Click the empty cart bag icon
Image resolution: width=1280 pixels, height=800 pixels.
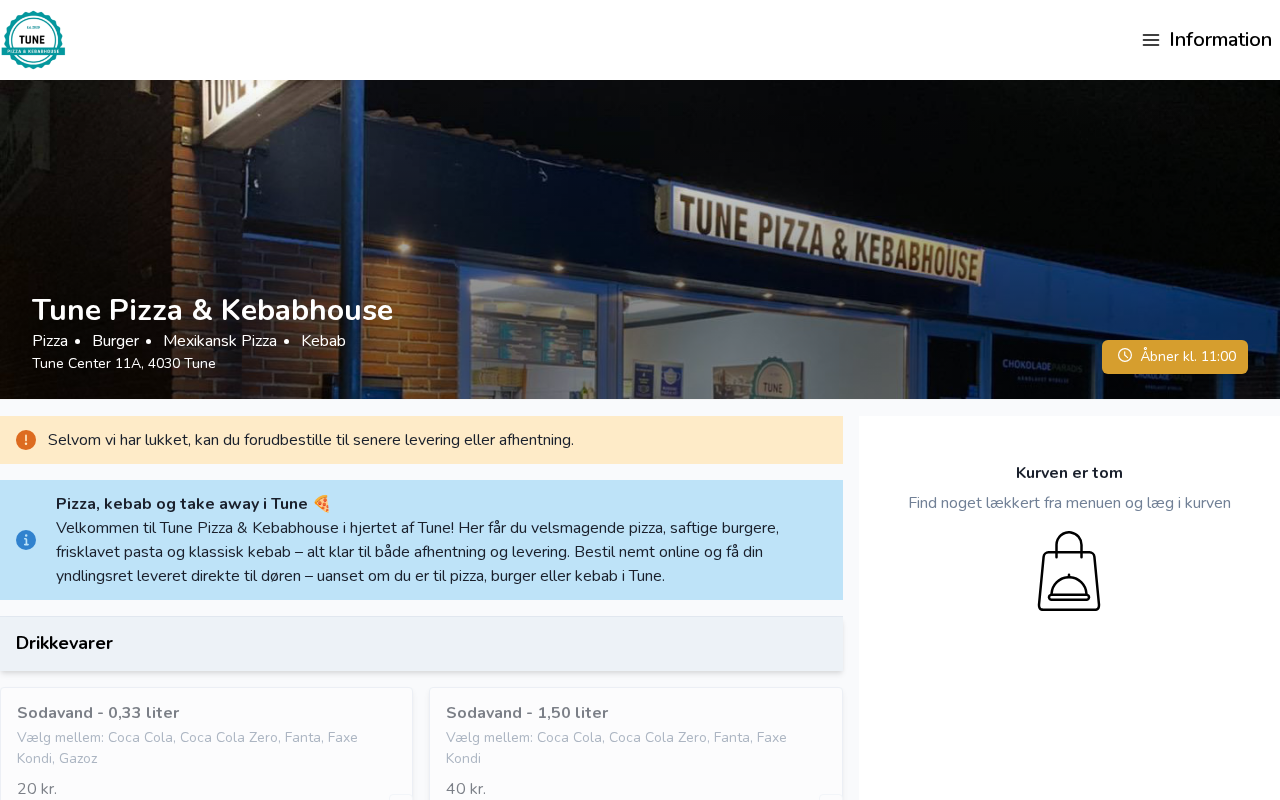click(x=1069, y=571)
